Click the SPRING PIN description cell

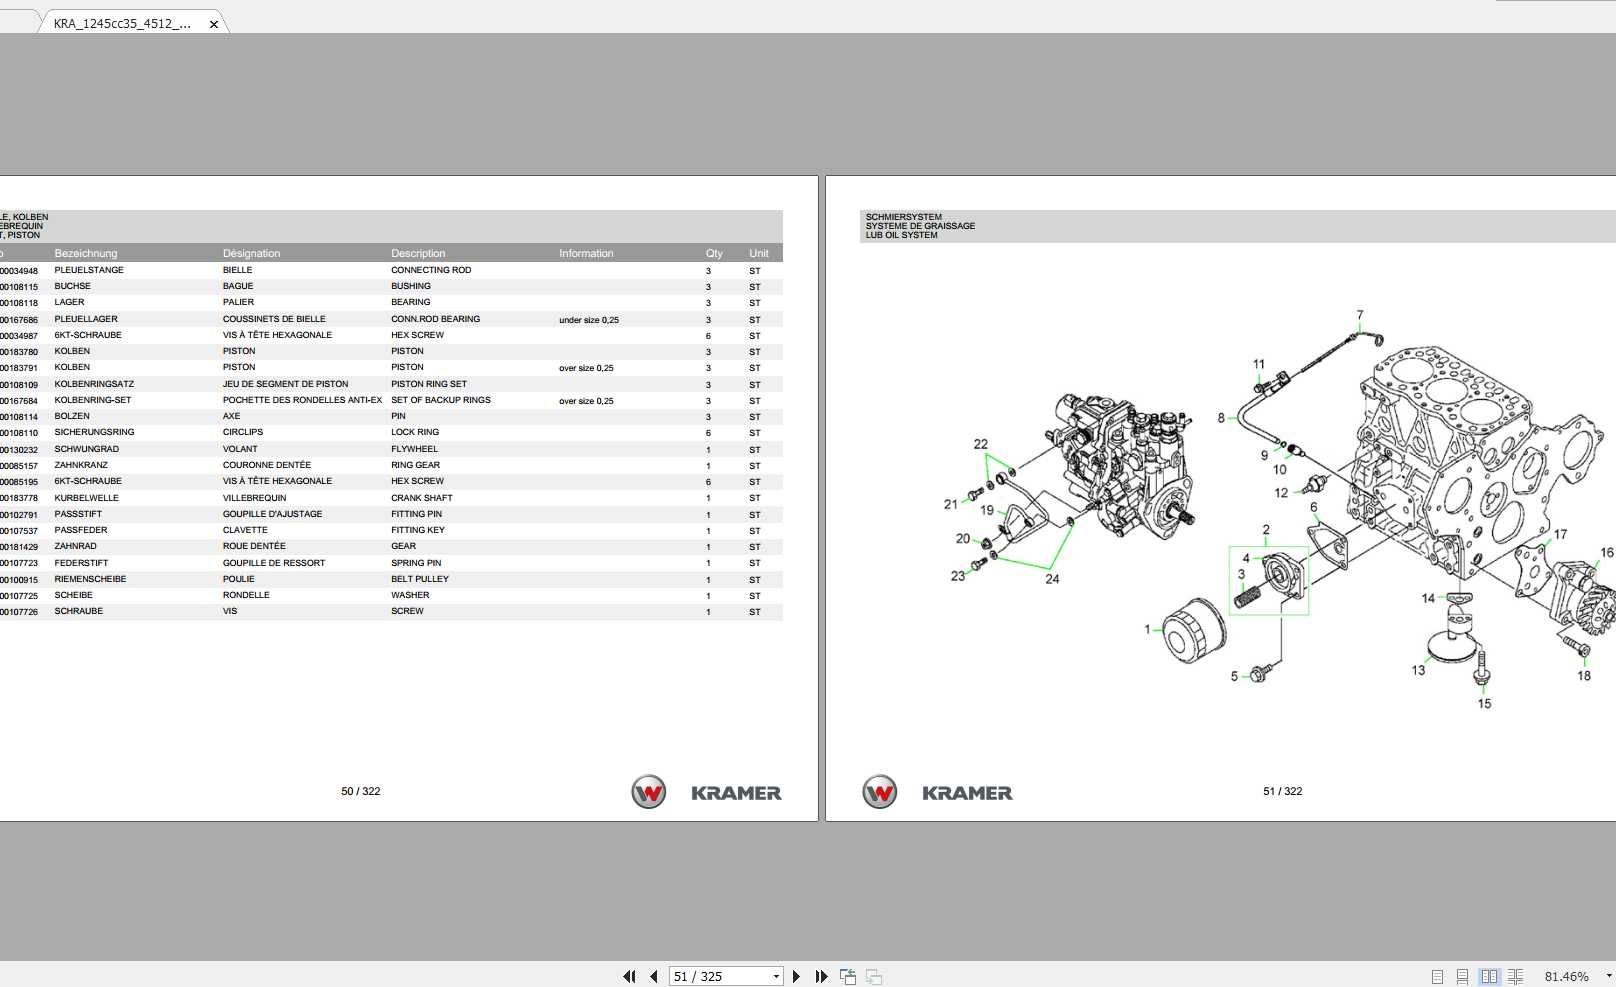[416, 563]
